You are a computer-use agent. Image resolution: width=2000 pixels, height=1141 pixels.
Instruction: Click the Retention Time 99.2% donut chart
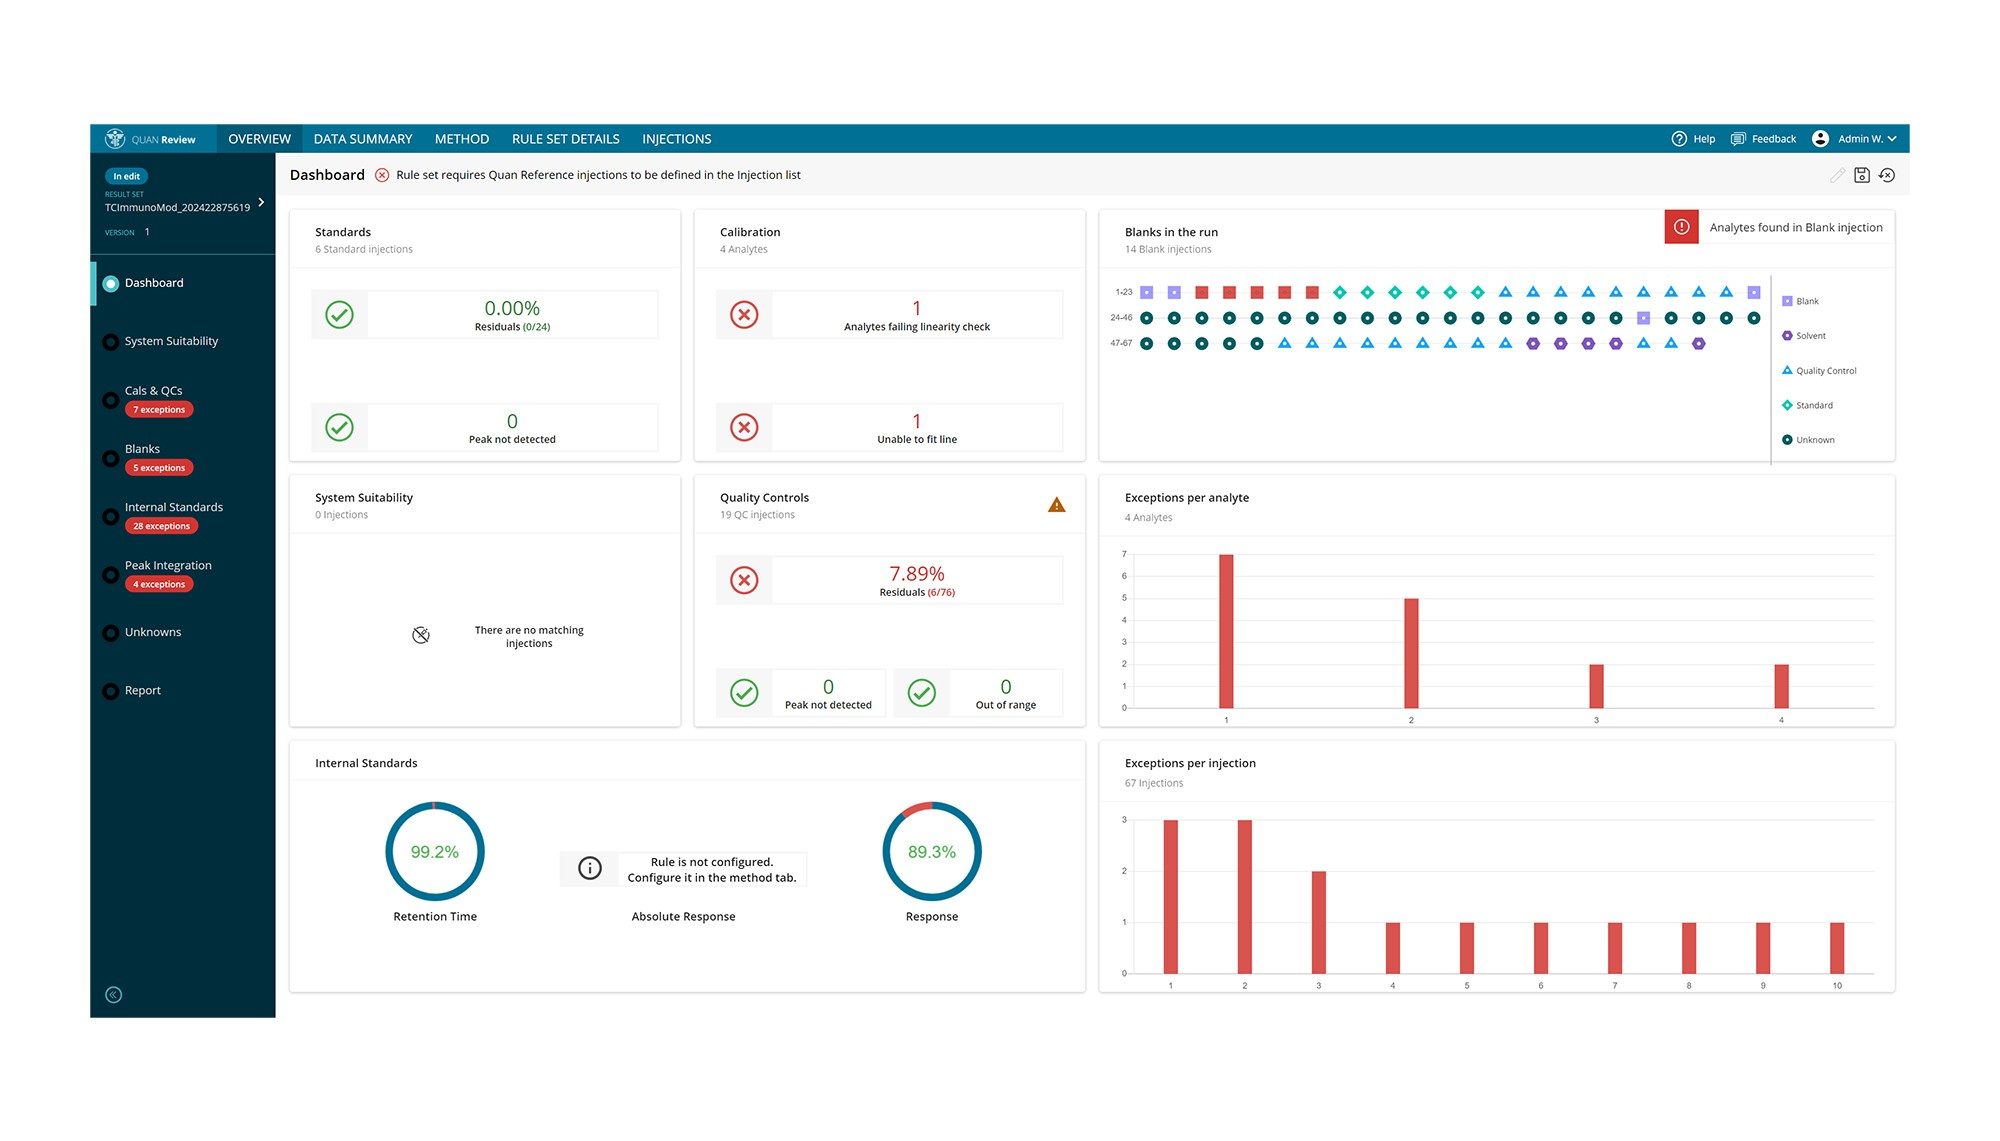434,851
